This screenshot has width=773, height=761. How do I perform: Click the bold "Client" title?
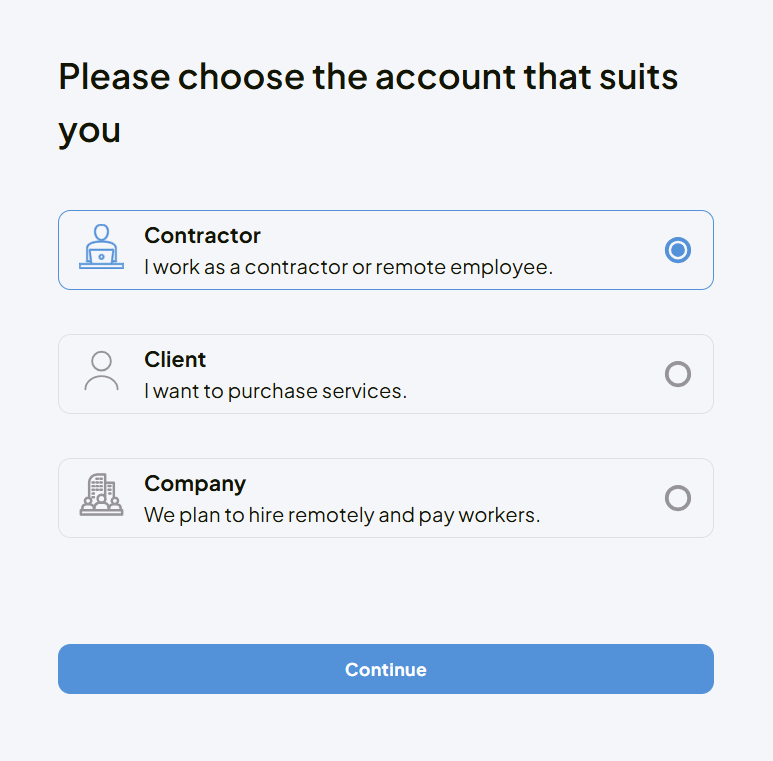click(175, 360)
